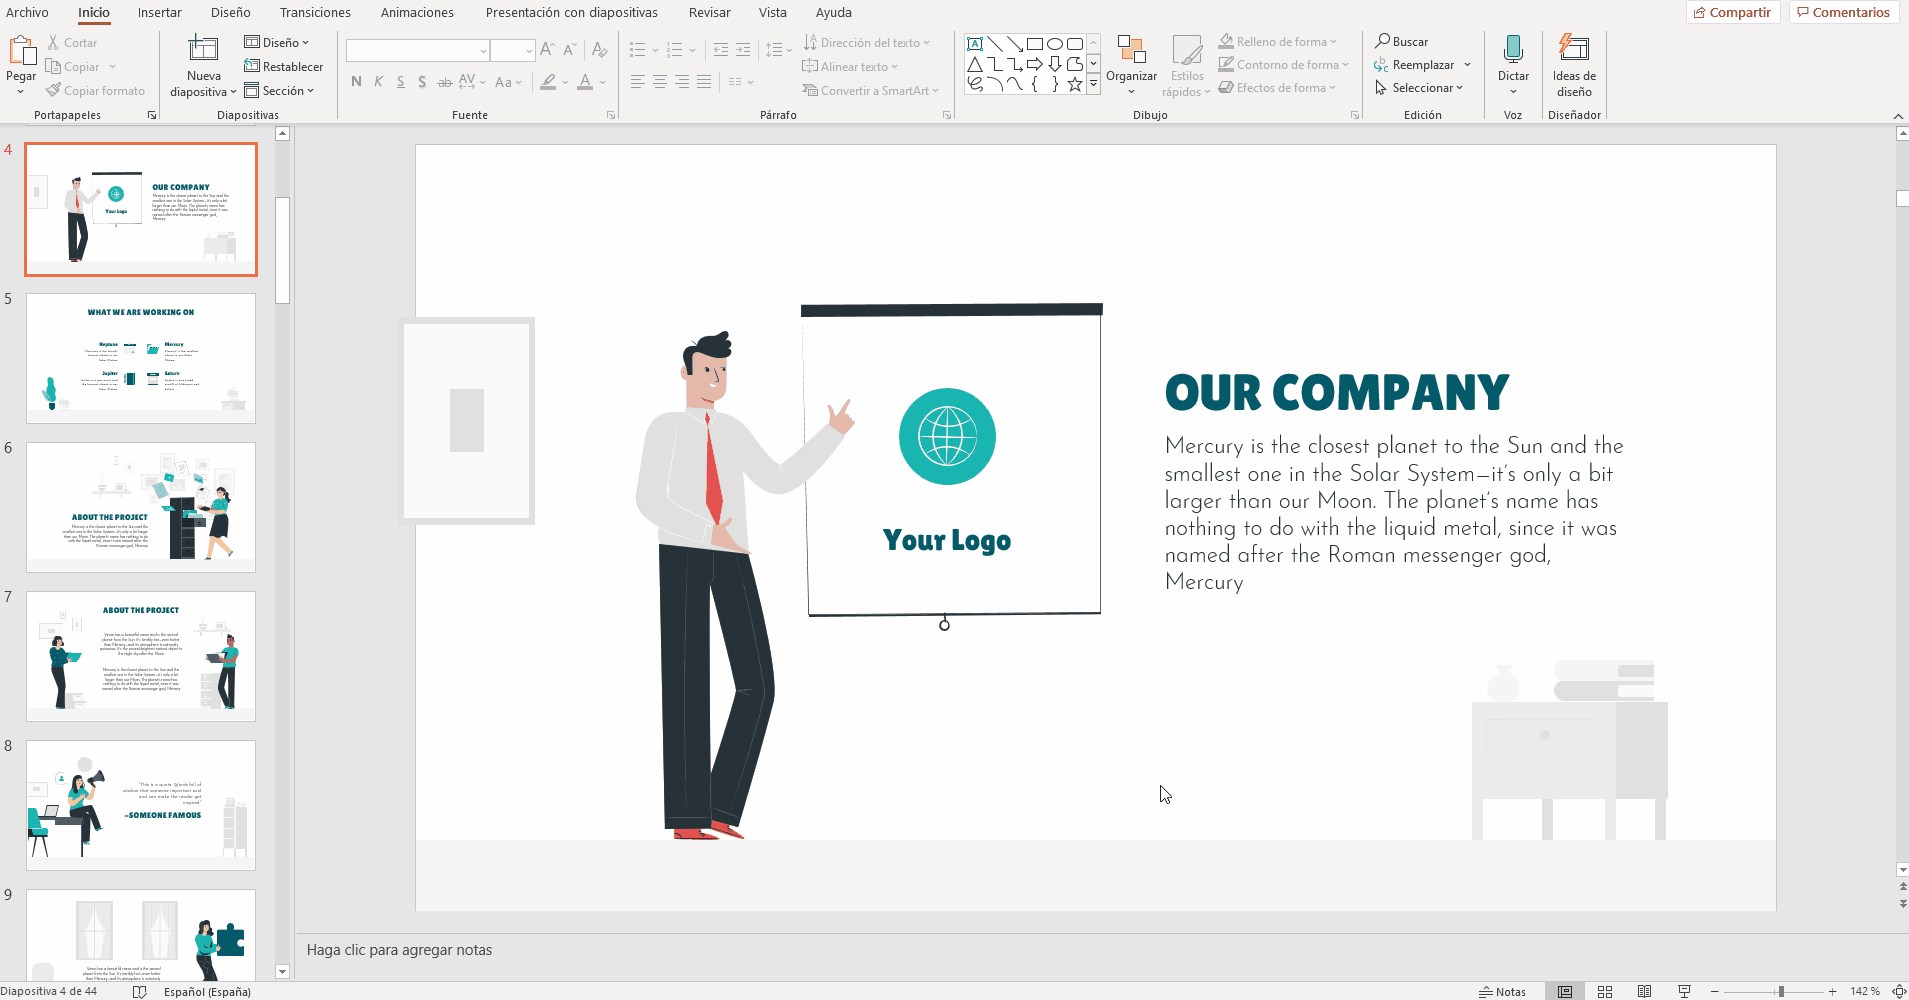This screenshot has width=1909, height=1000.
Task: Click zoom percentage 142 %
Action: click(1864, 991)
